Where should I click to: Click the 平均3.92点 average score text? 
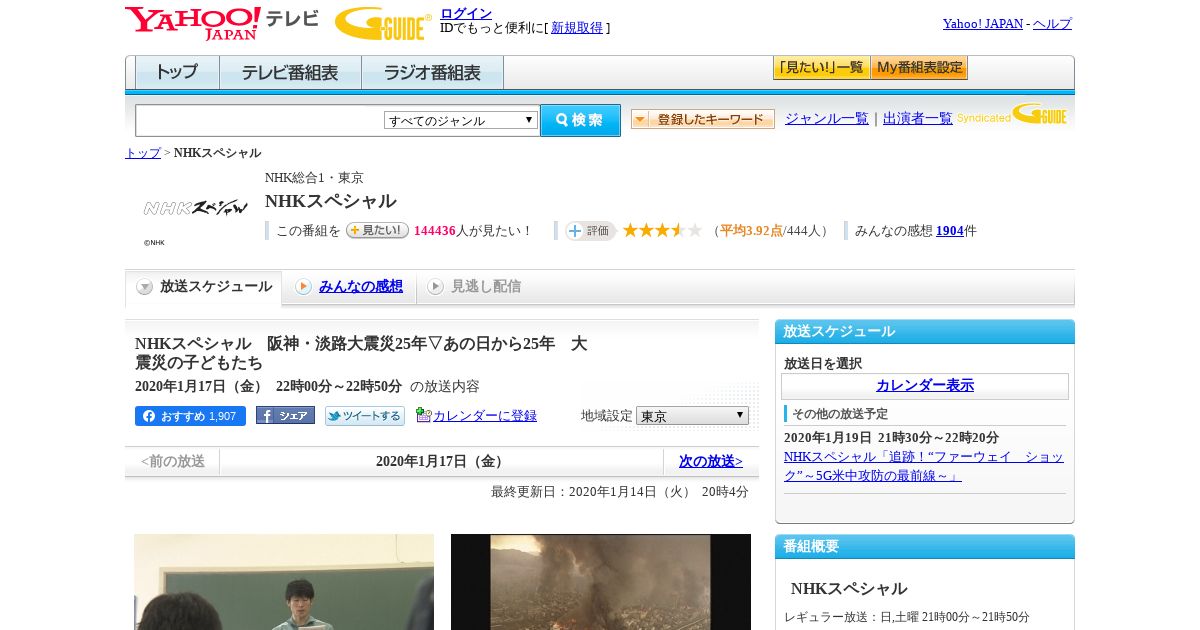751,231
